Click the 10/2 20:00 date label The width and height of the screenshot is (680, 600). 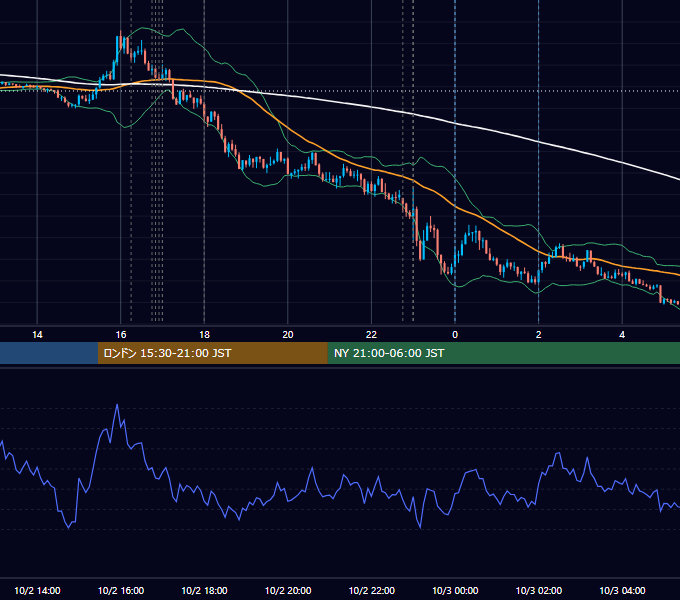(x=288, y=590)
